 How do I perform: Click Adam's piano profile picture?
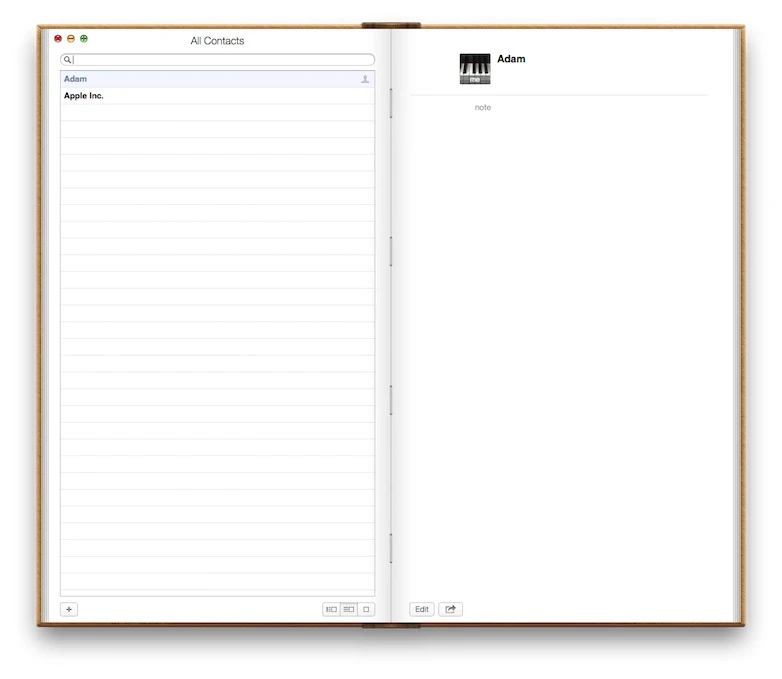[475, 69]
